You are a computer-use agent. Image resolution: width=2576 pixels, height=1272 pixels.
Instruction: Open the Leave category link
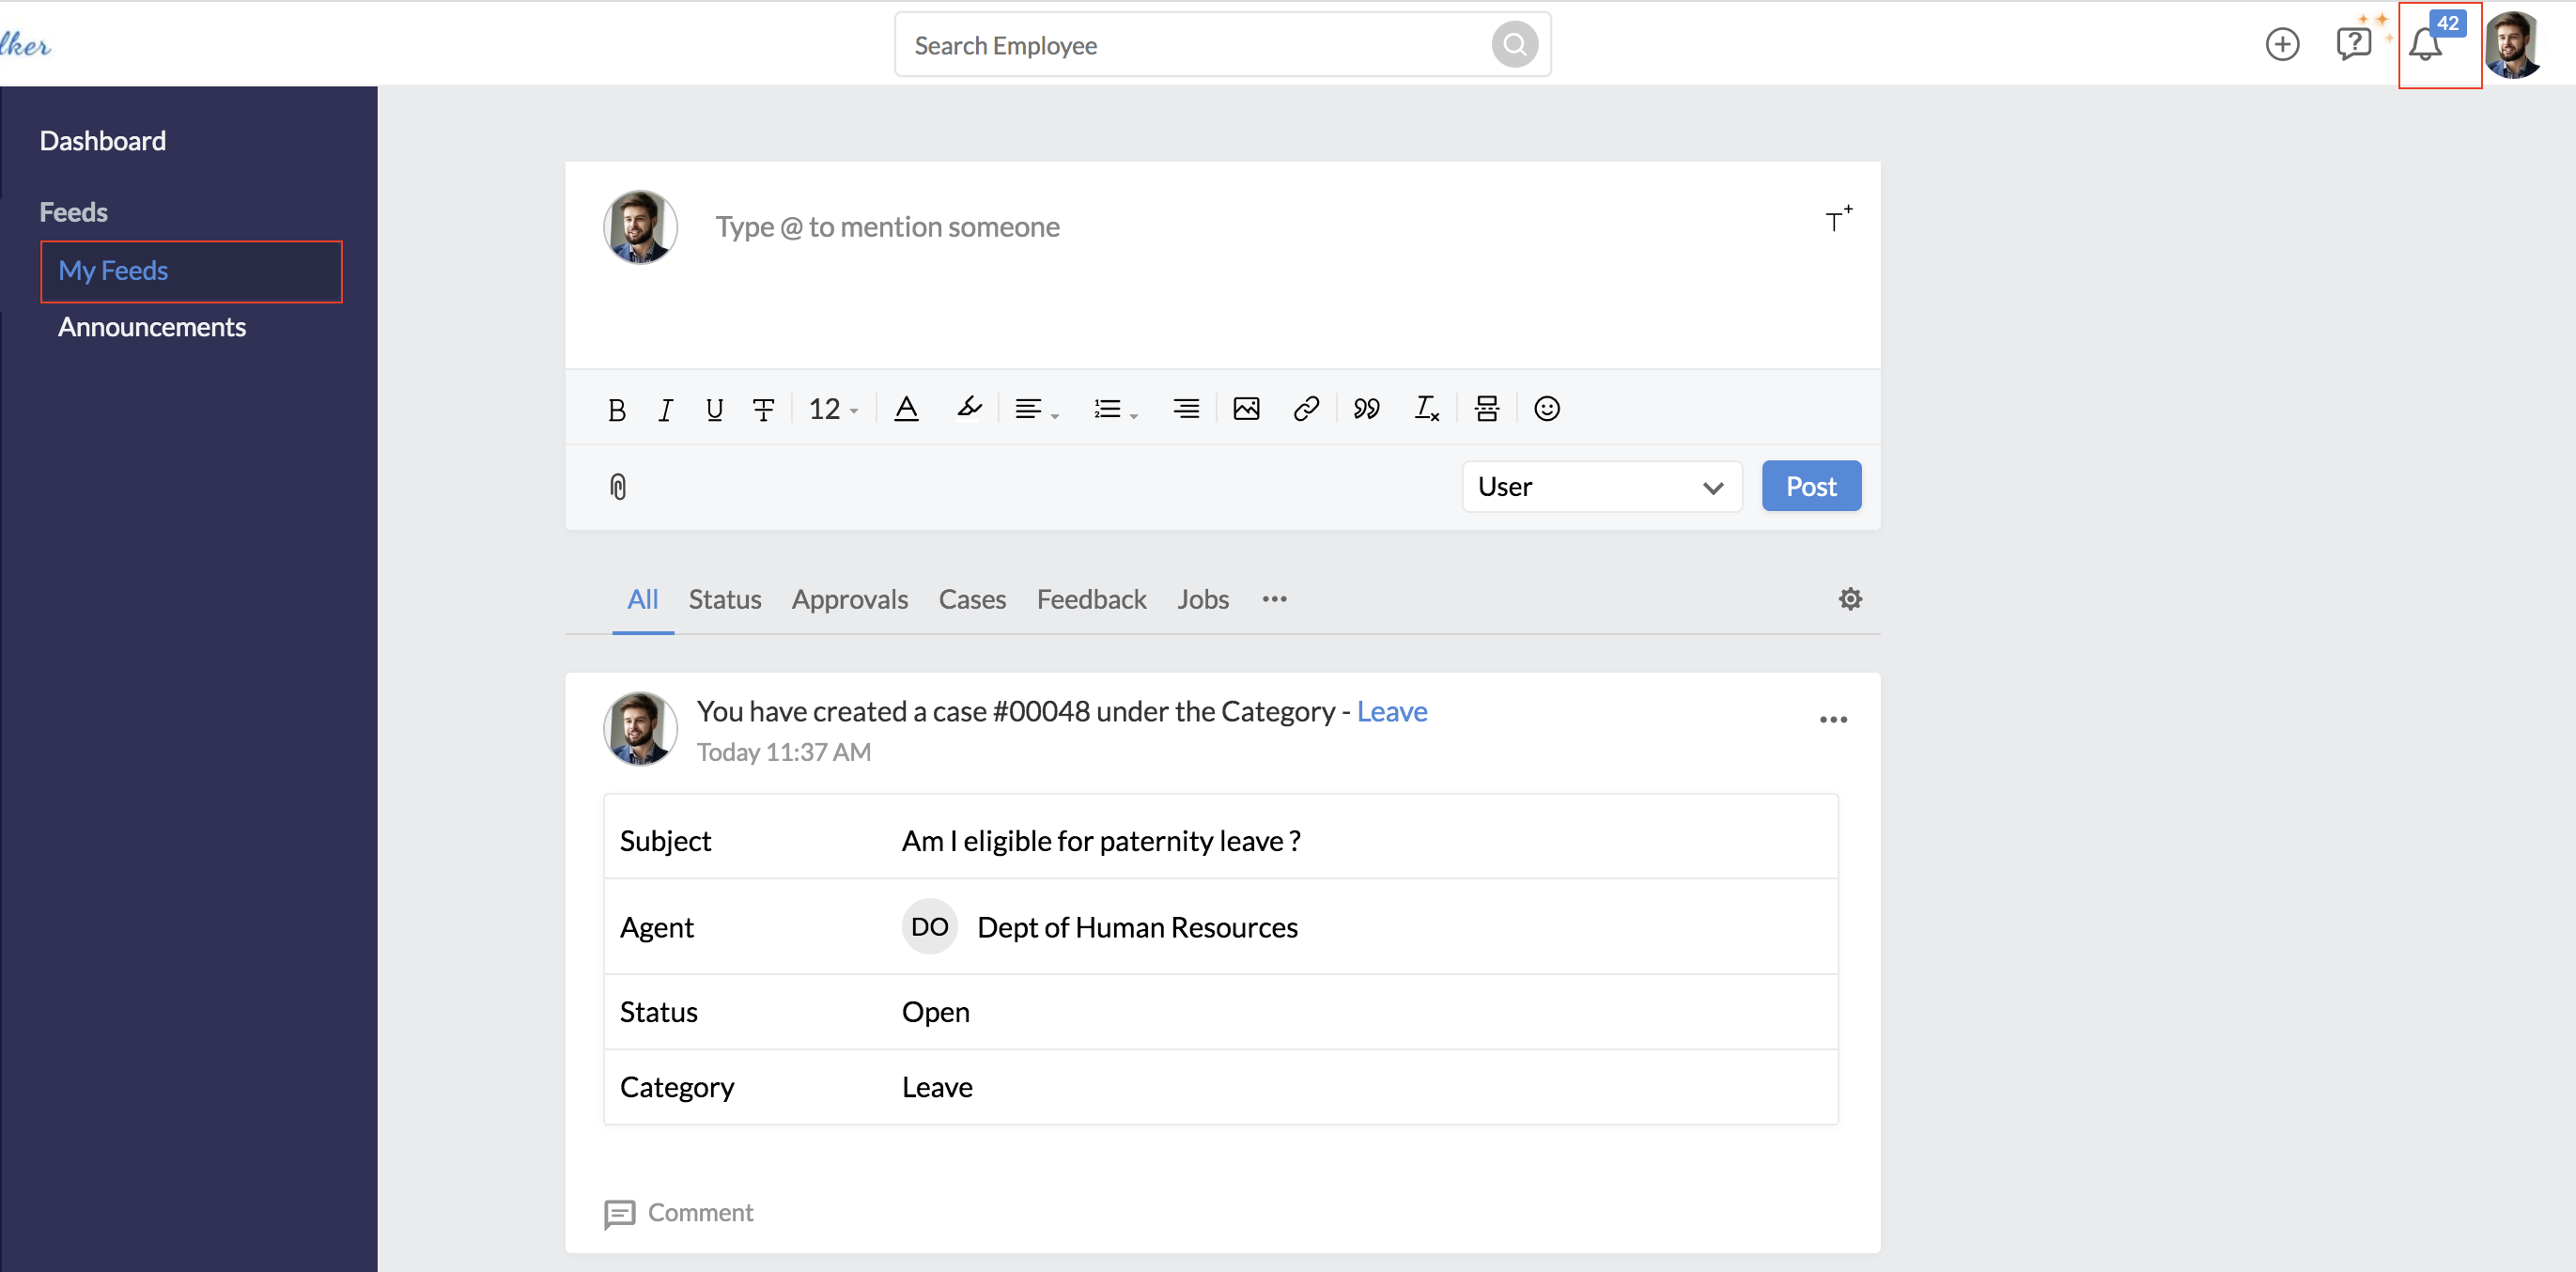pos(1392,711)
